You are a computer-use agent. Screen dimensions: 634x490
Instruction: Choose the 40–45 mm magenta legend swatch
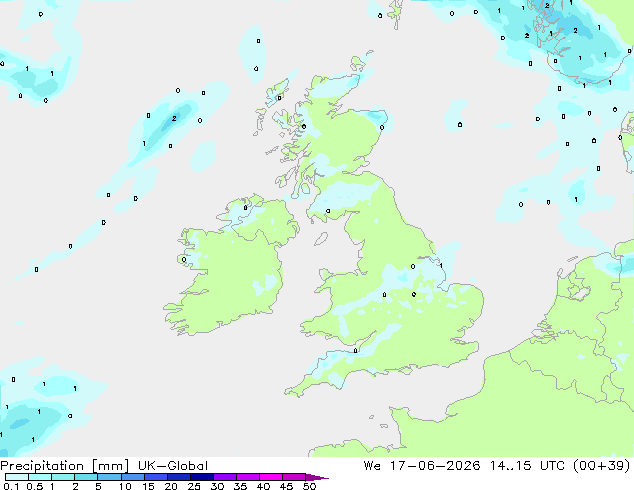pyautogui.click(x=271, y=477)
